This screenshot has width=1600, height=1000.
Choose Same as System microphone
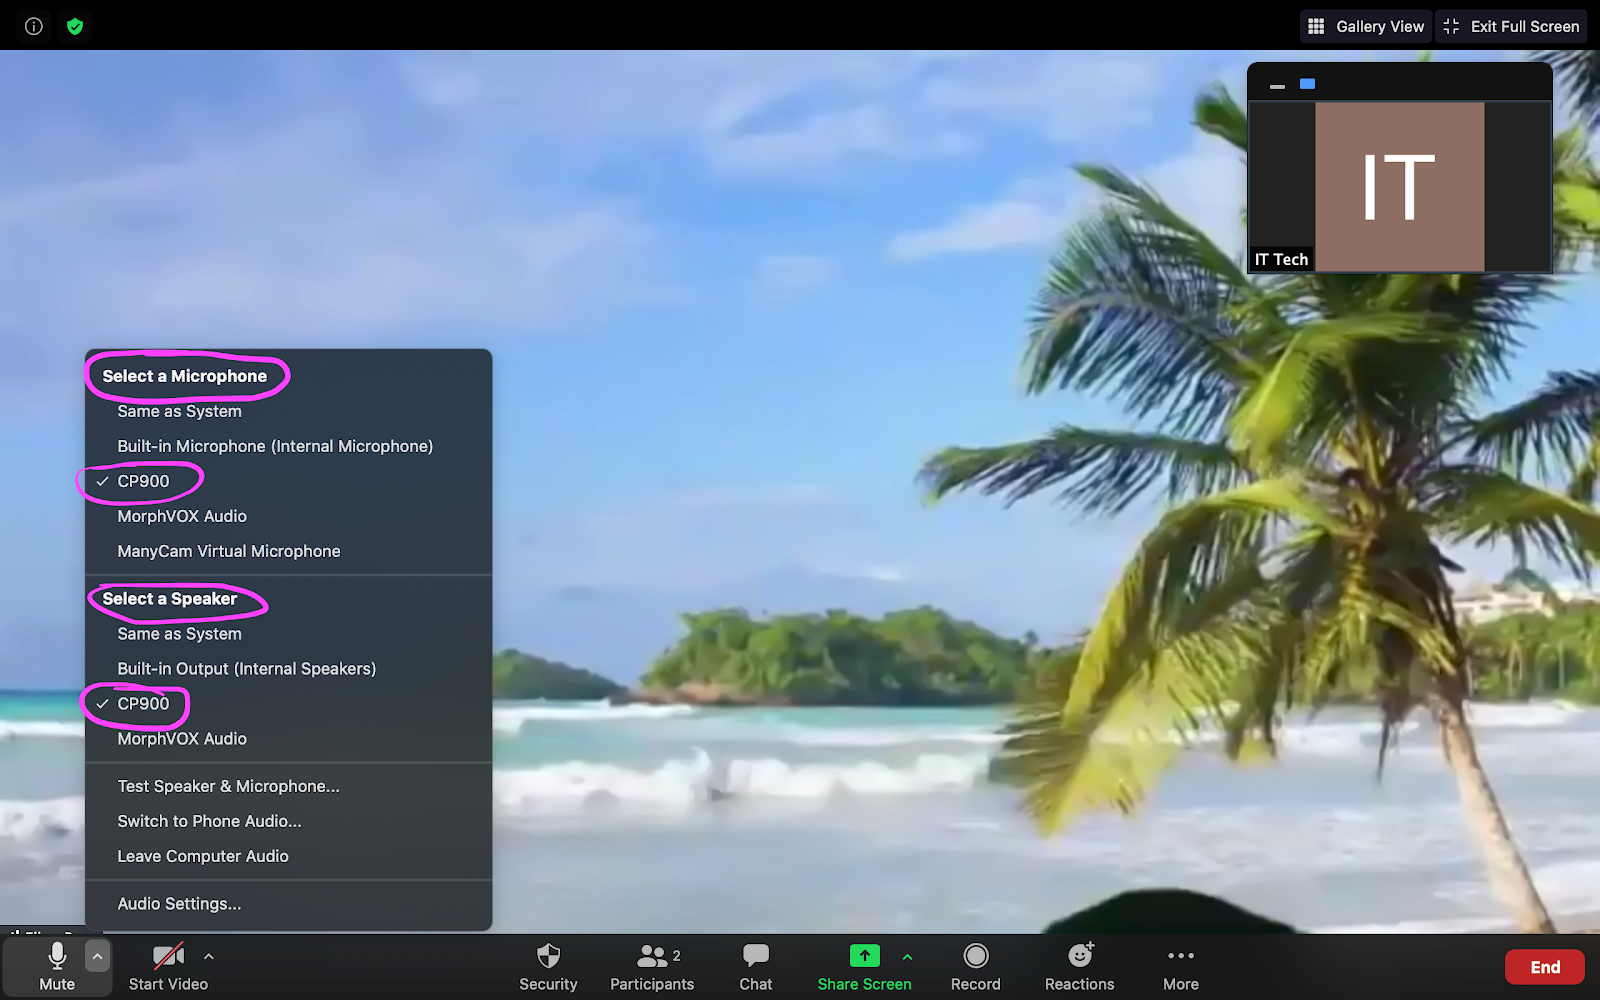[289, 411]
